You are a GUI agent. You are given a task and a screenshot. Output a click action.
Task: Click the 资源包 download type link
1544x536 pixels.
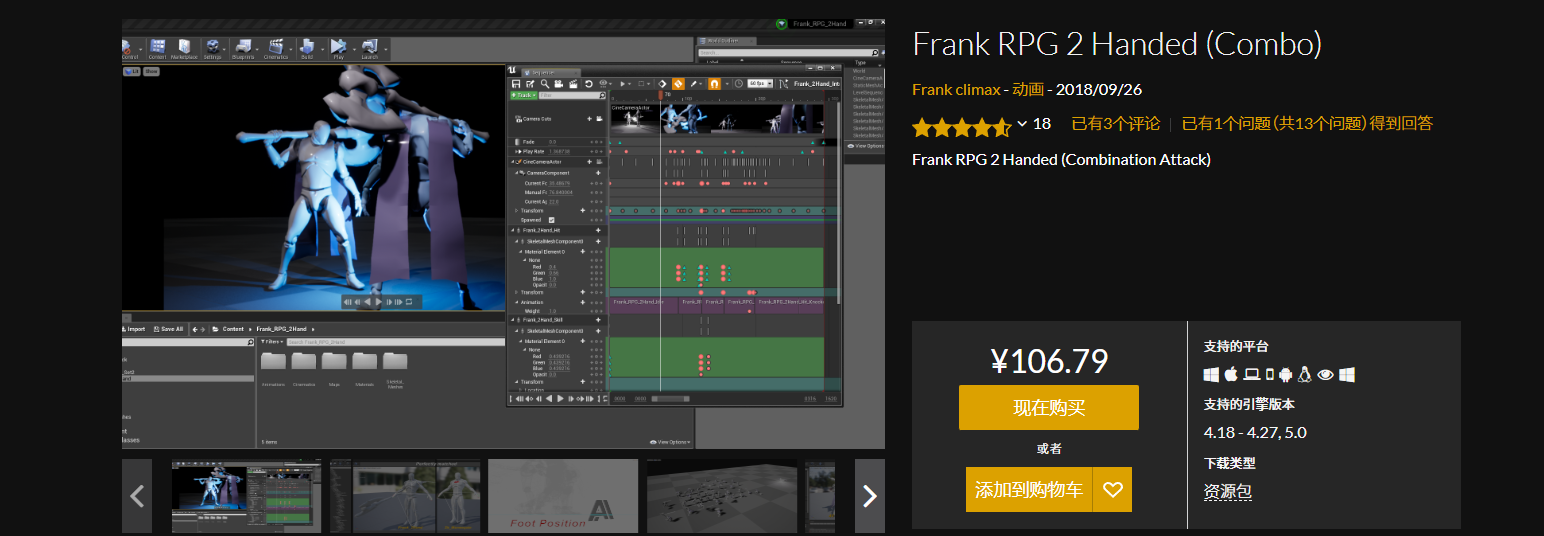tap(1228, 491)
